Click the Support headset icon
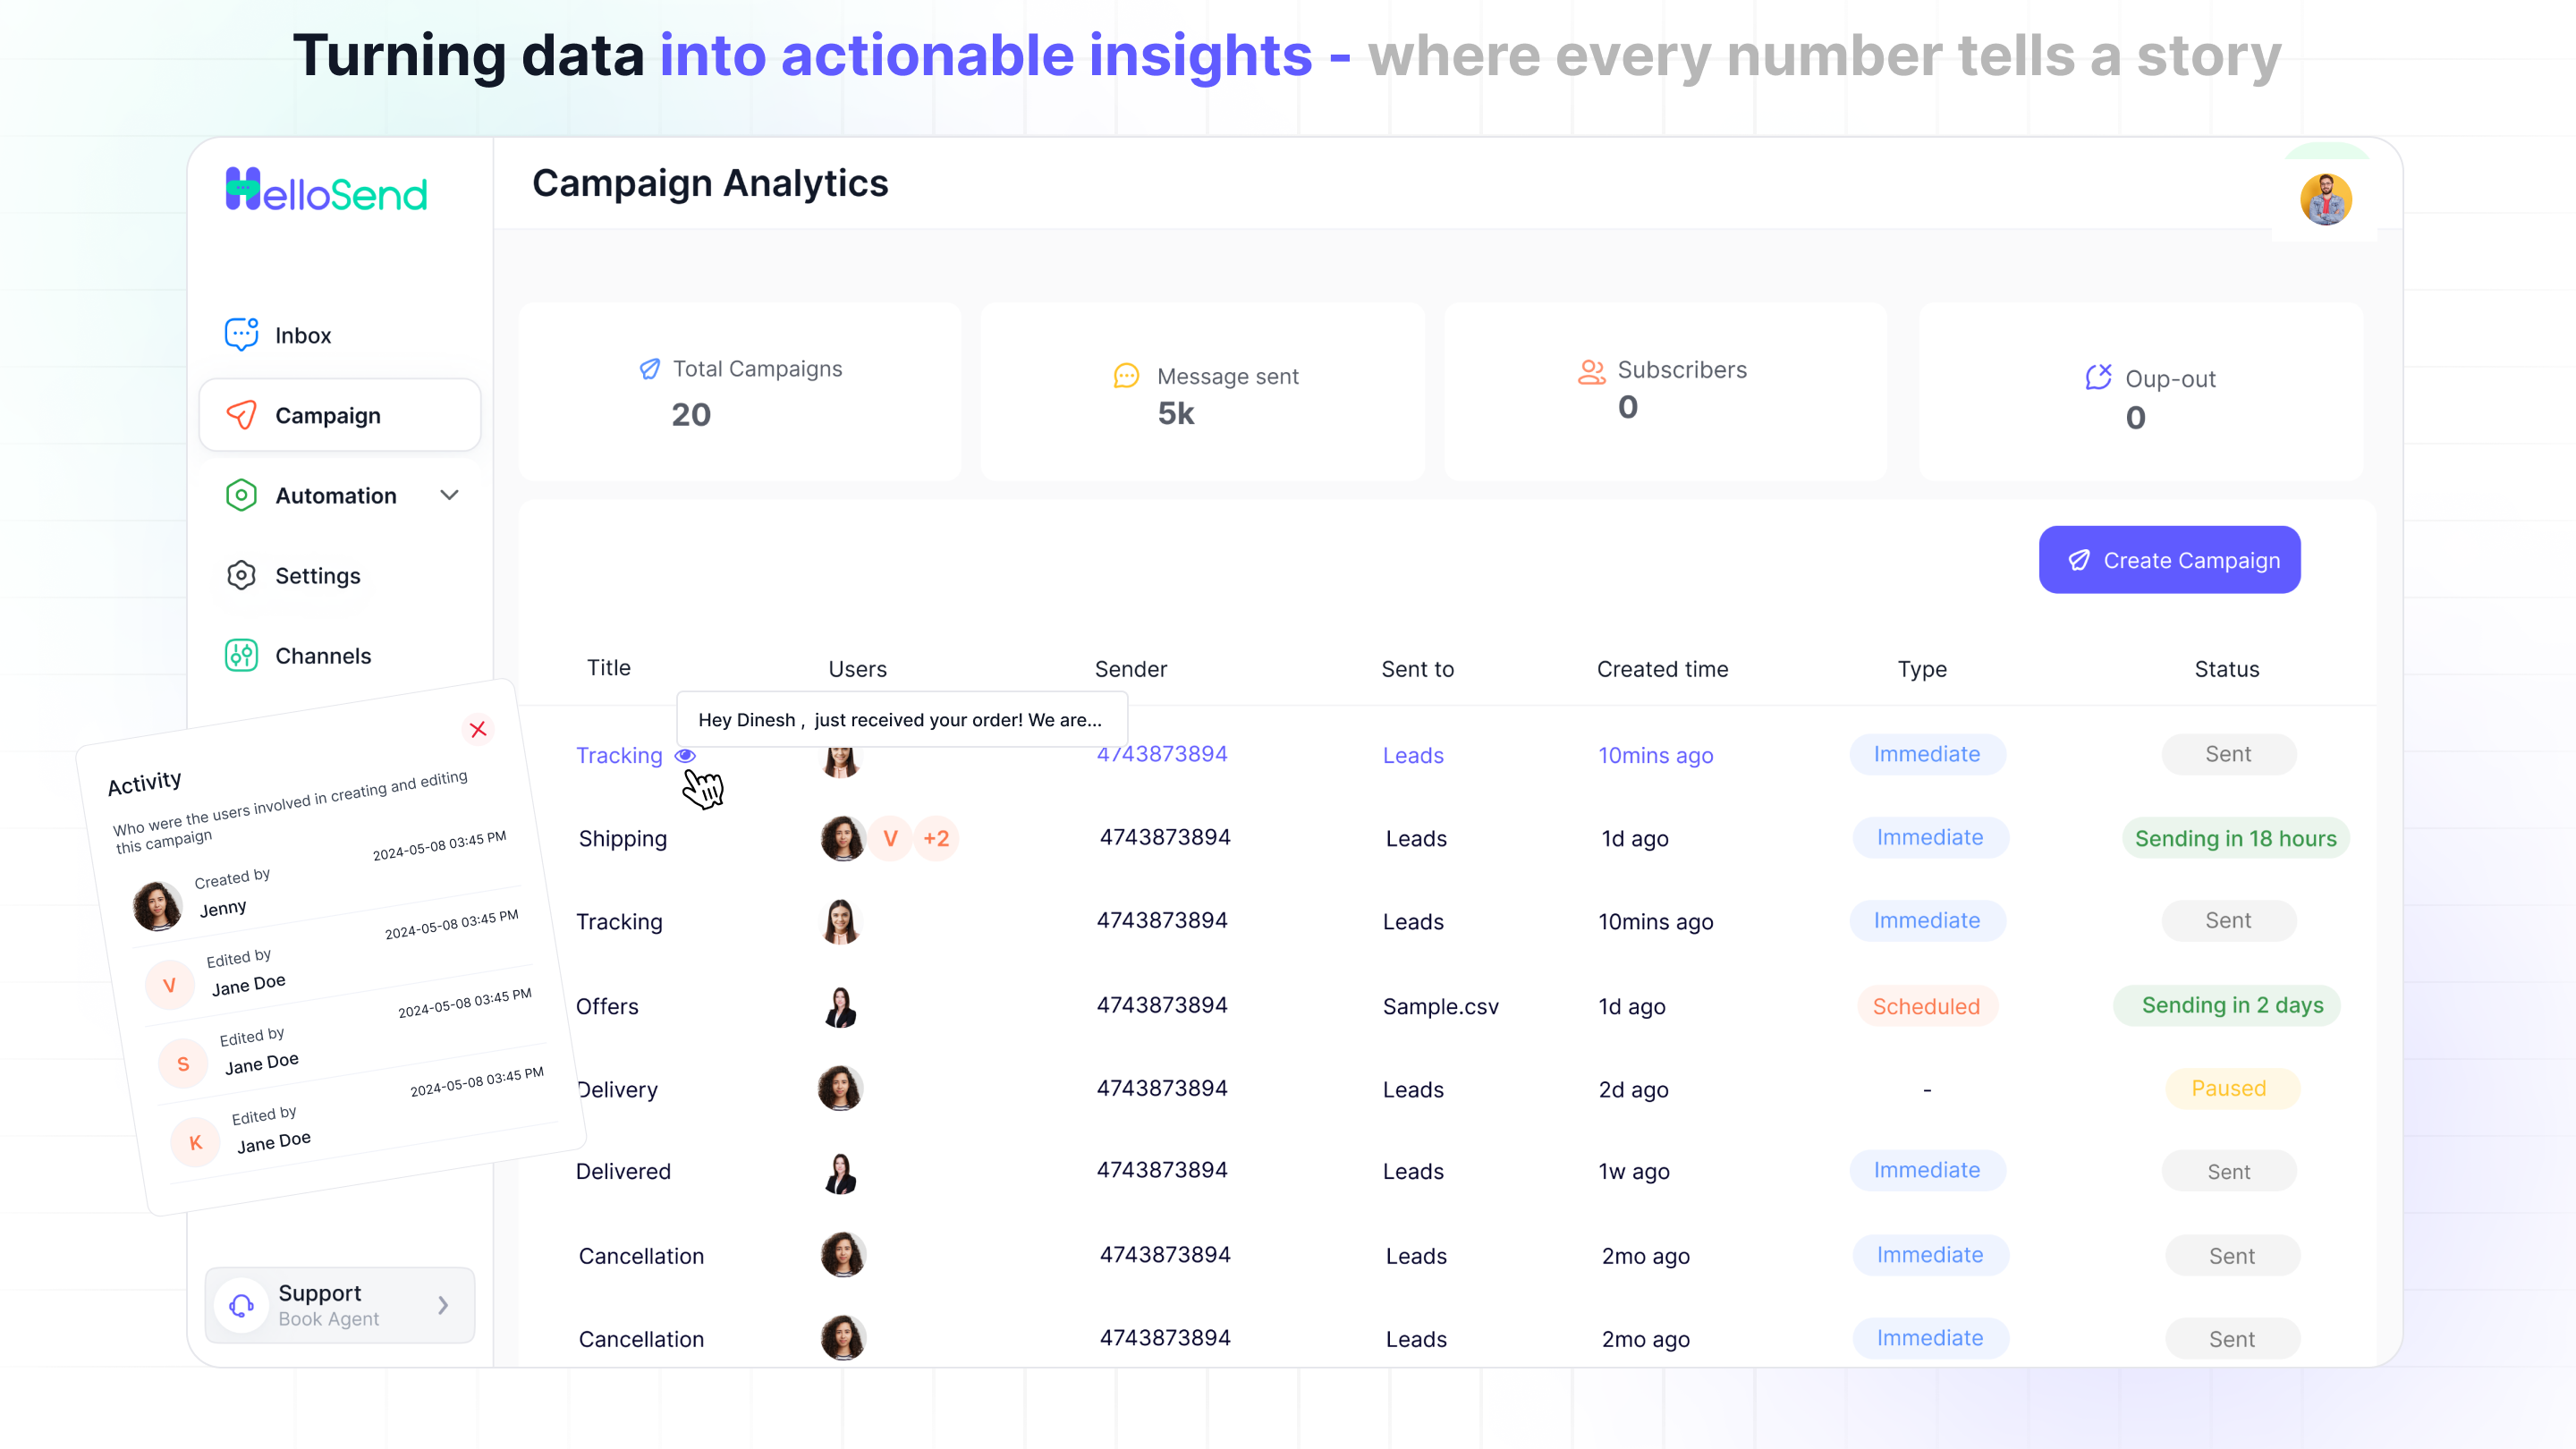 pos(241,1305)
